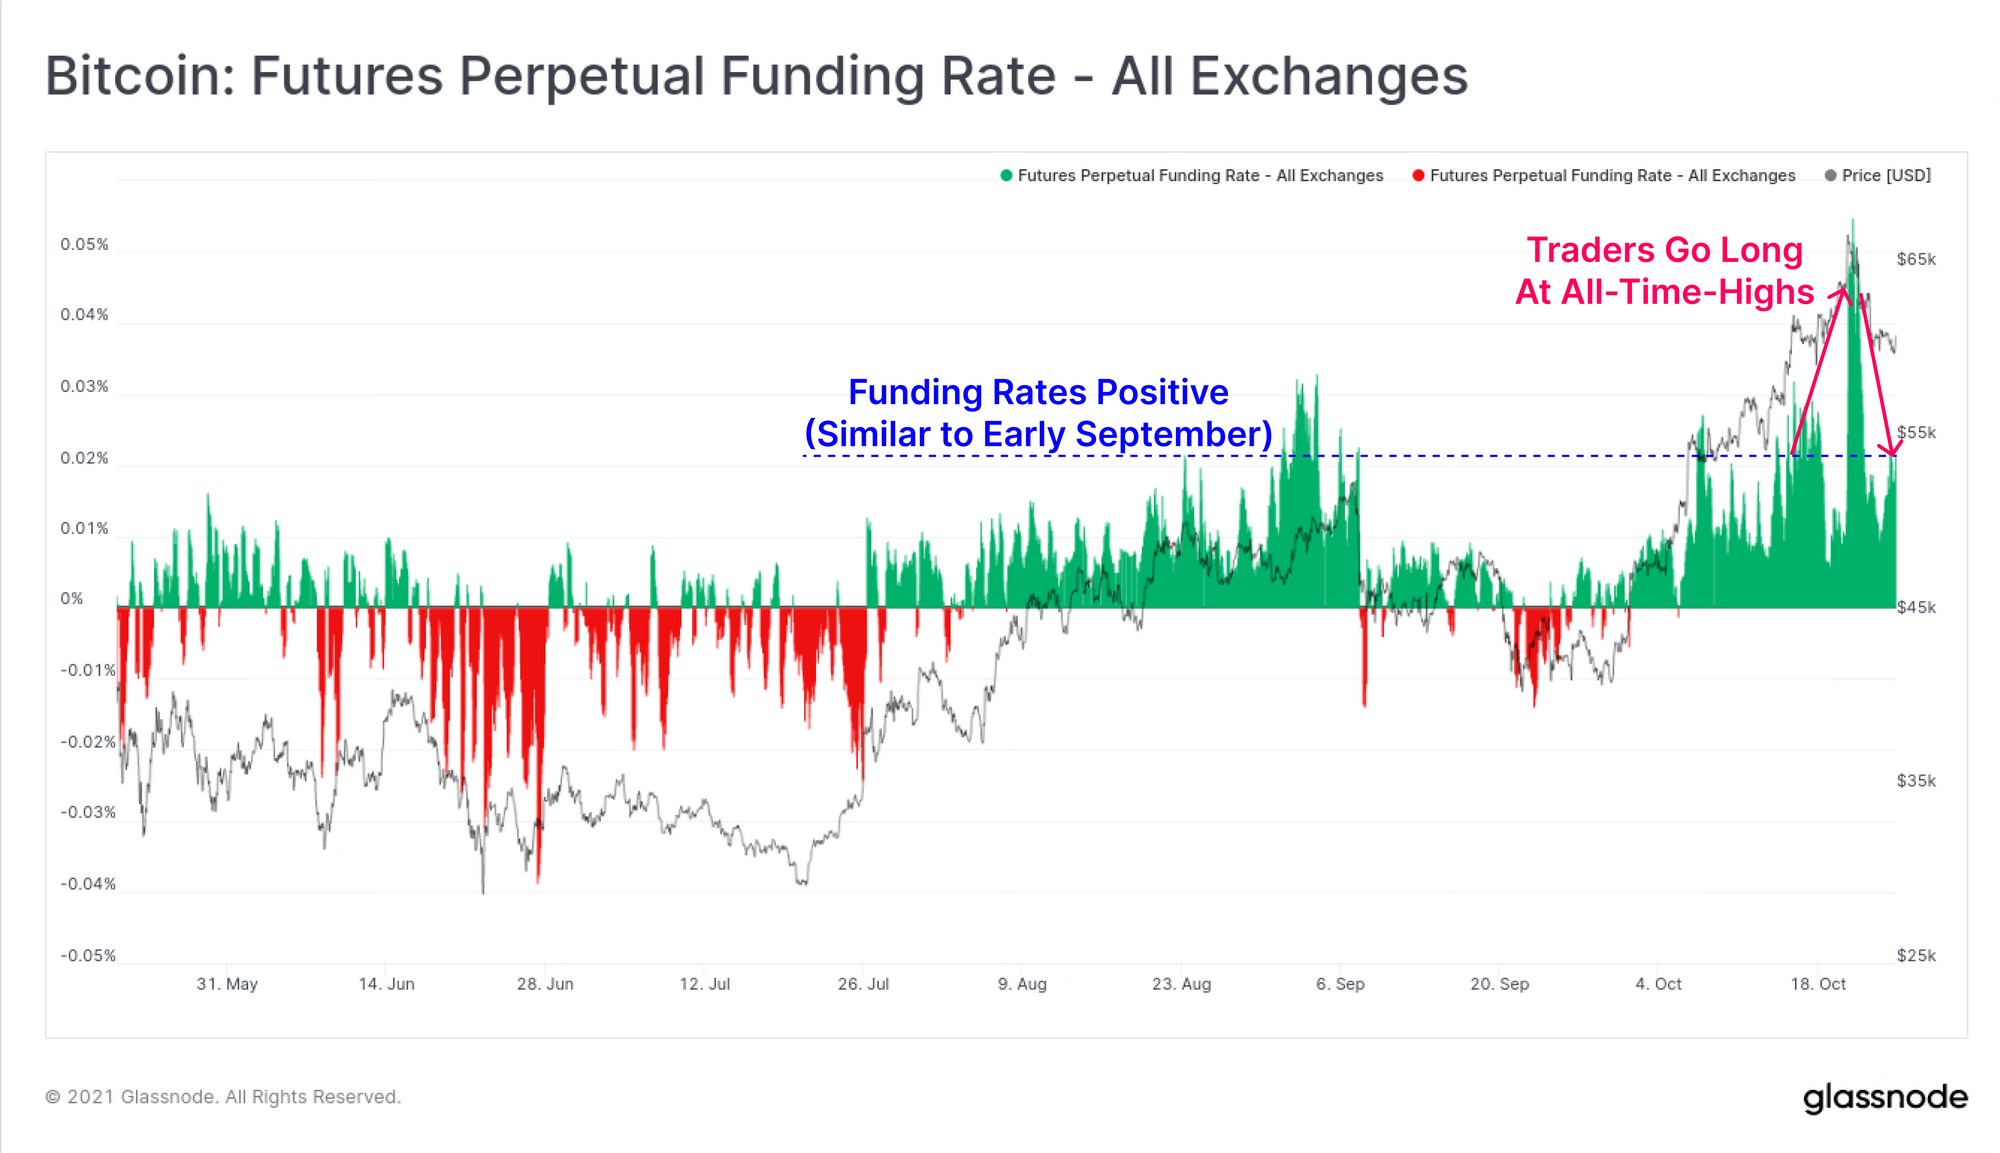
Task: Click the Glassnode copyright notice
Action: click(x=223, y=1097)
